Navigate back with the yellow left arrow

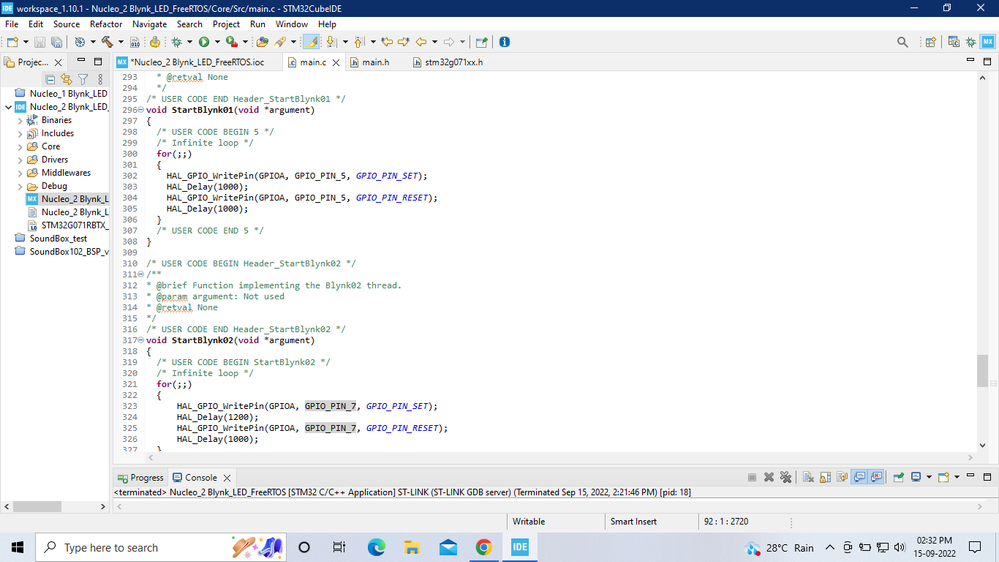tap(420, 42)
